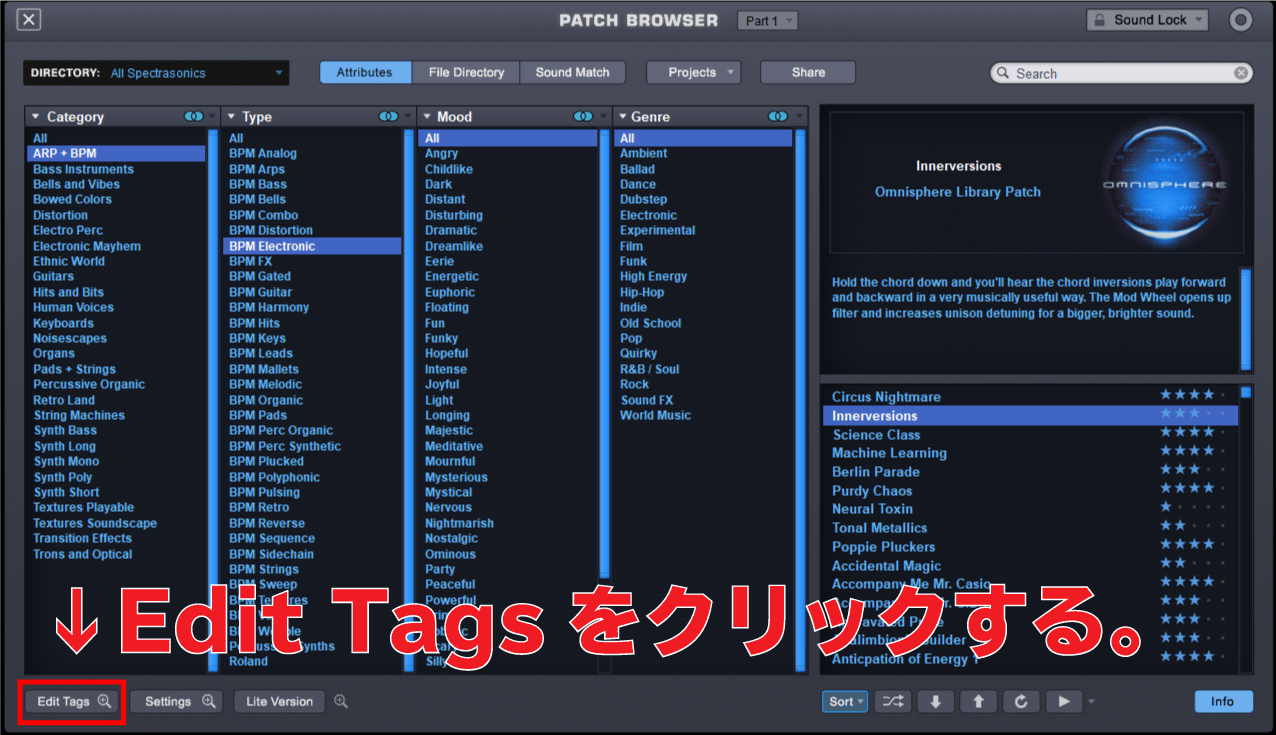Screen dimensions: 1276x735
Task: Select BPM Sidechain in the Type column
Action: click(x=271, y=554)
